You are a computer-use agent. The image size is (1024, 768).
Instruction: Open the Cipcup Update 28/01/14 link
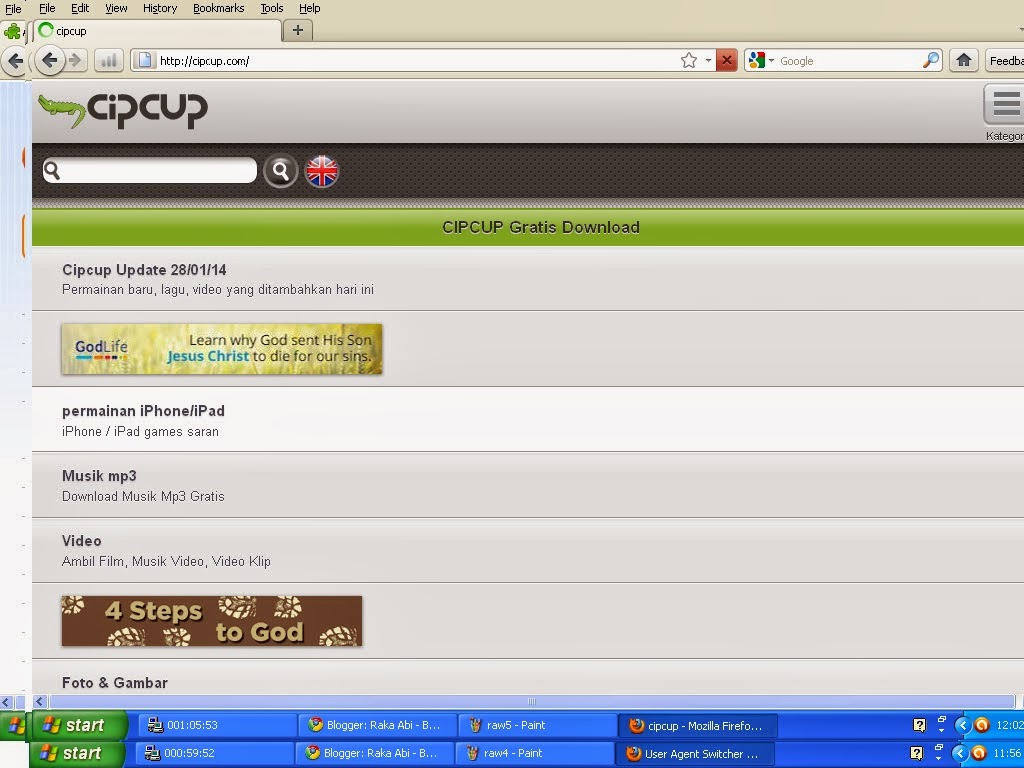144,270
